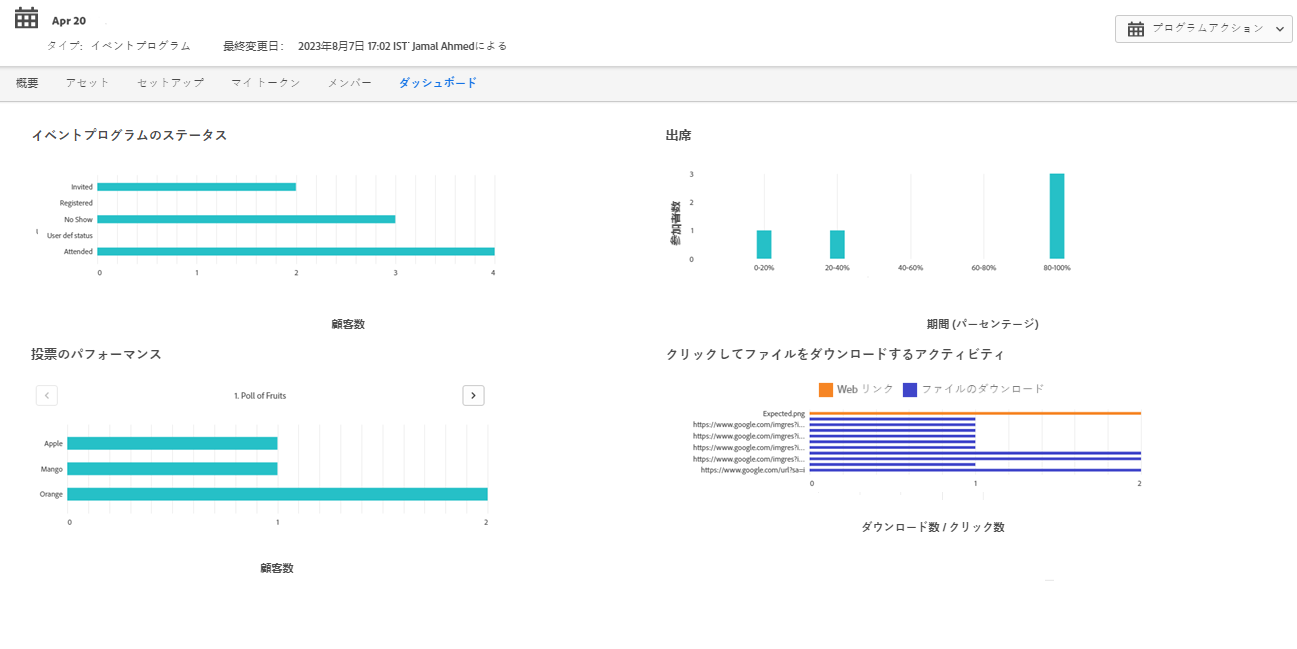Click the Registered axis label
The height and width of the screenshot is (649, 1297).
point(76,203)
